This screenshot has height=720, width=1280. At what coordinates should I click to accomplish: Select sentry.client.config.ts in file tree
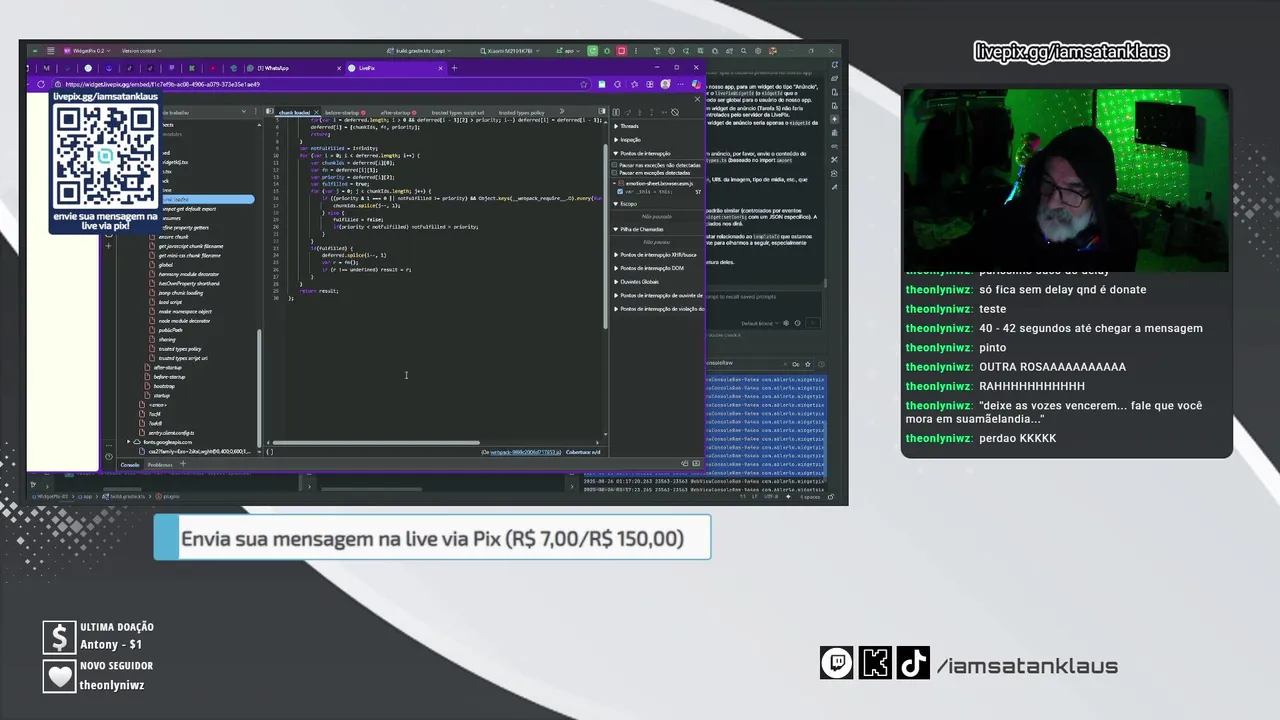coord(171,433)
